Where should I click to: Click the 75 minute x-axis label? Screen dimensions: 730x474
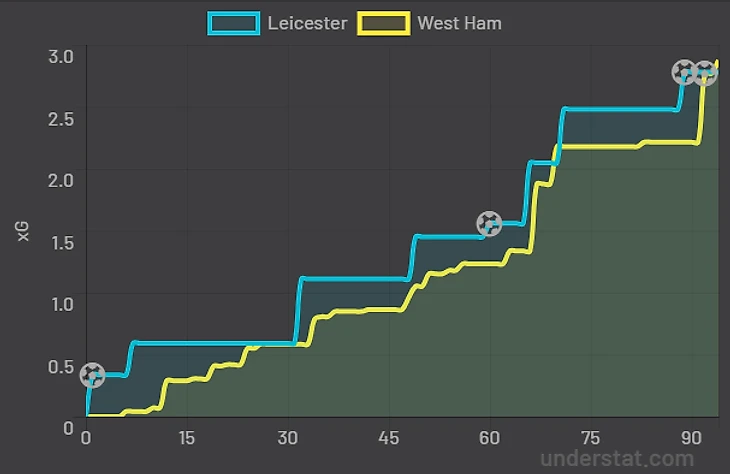tap(590, 438)
